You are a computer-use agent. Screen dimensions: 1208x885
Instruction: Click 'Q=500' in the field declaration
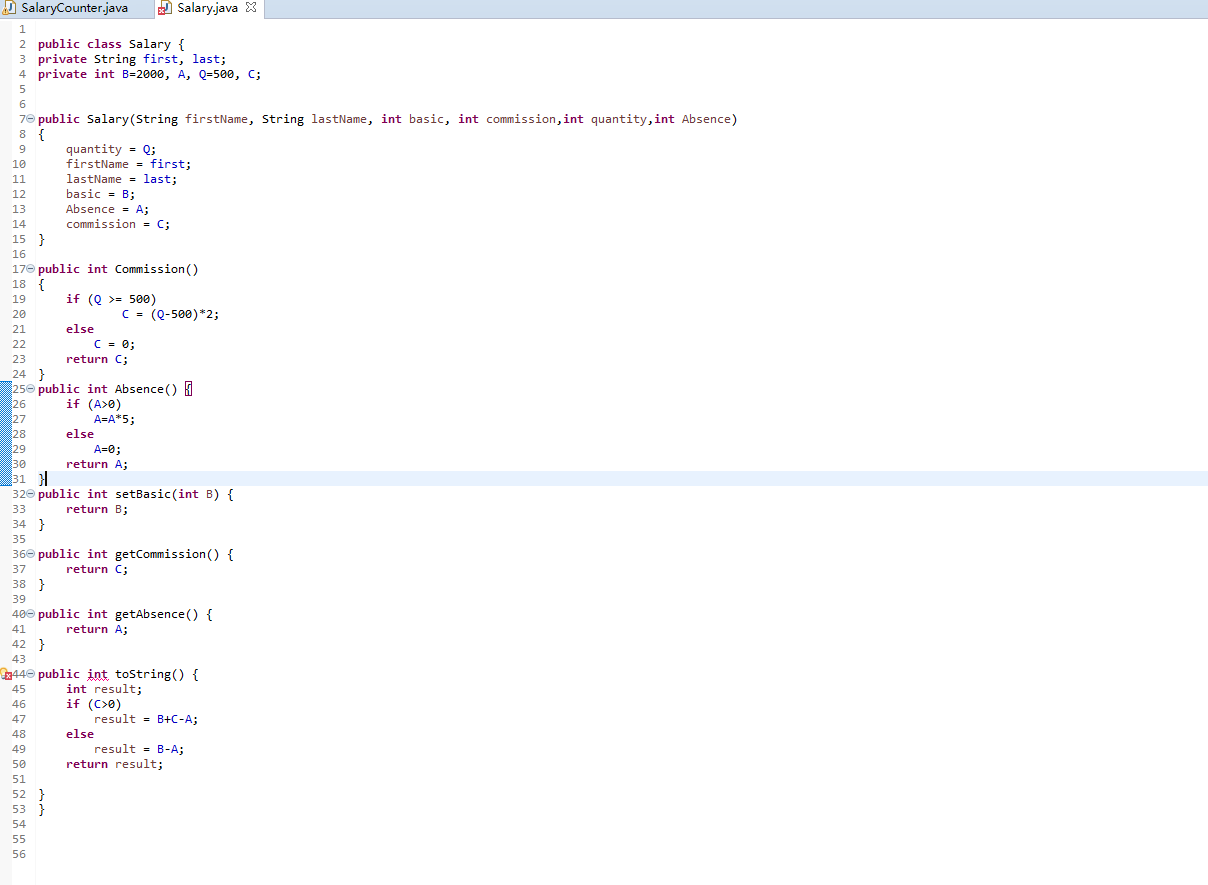tap(216, 74)
